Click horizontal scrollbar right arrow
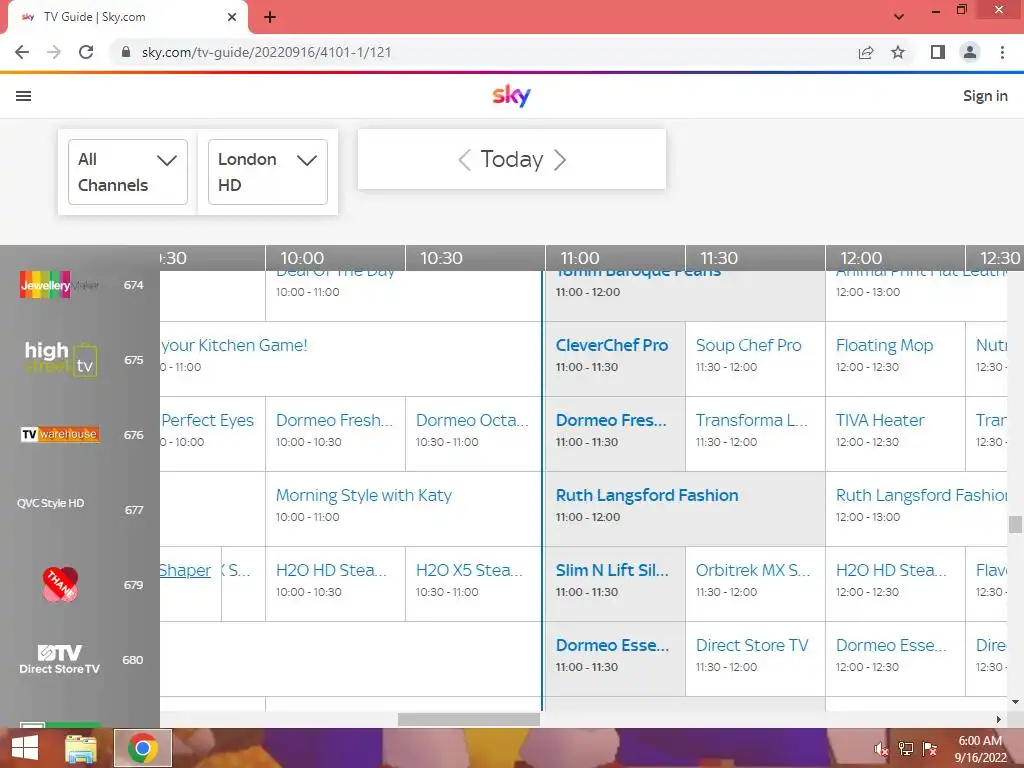Image resolution: width=1024 pixels, height=768 pixels. click(999, 719)
